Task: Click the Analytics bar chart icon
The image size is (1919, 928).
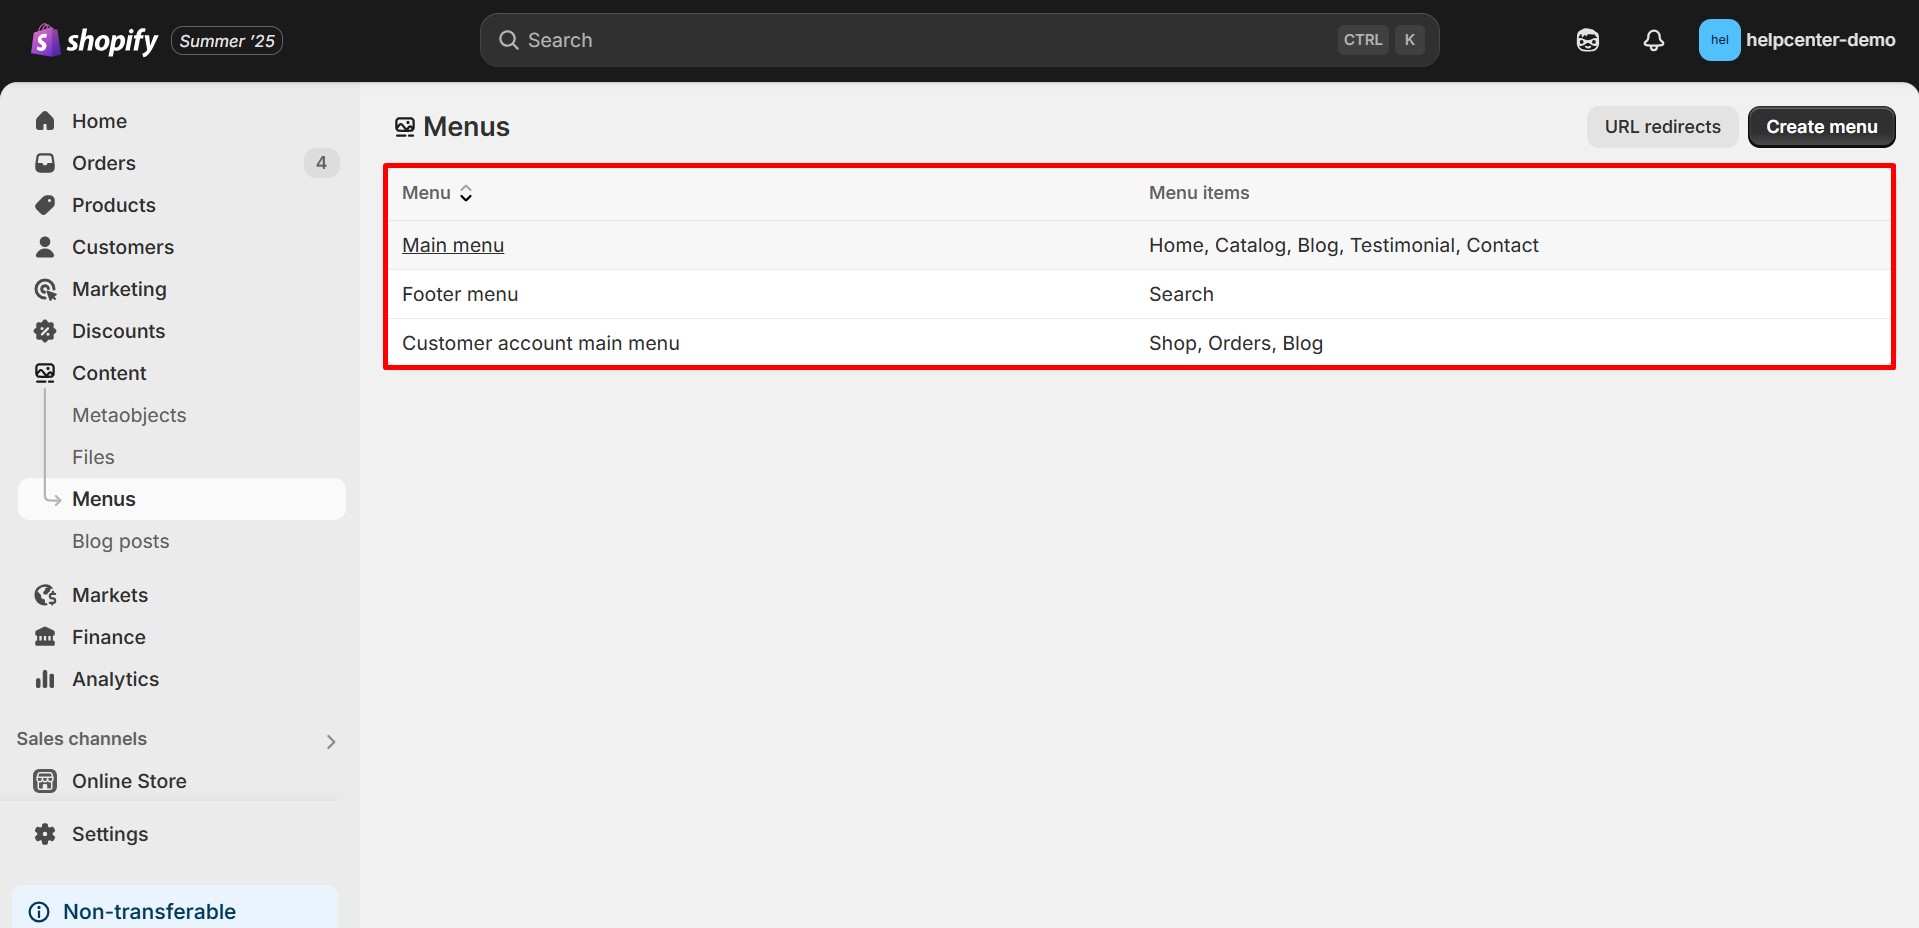Action: pos(45,679)
